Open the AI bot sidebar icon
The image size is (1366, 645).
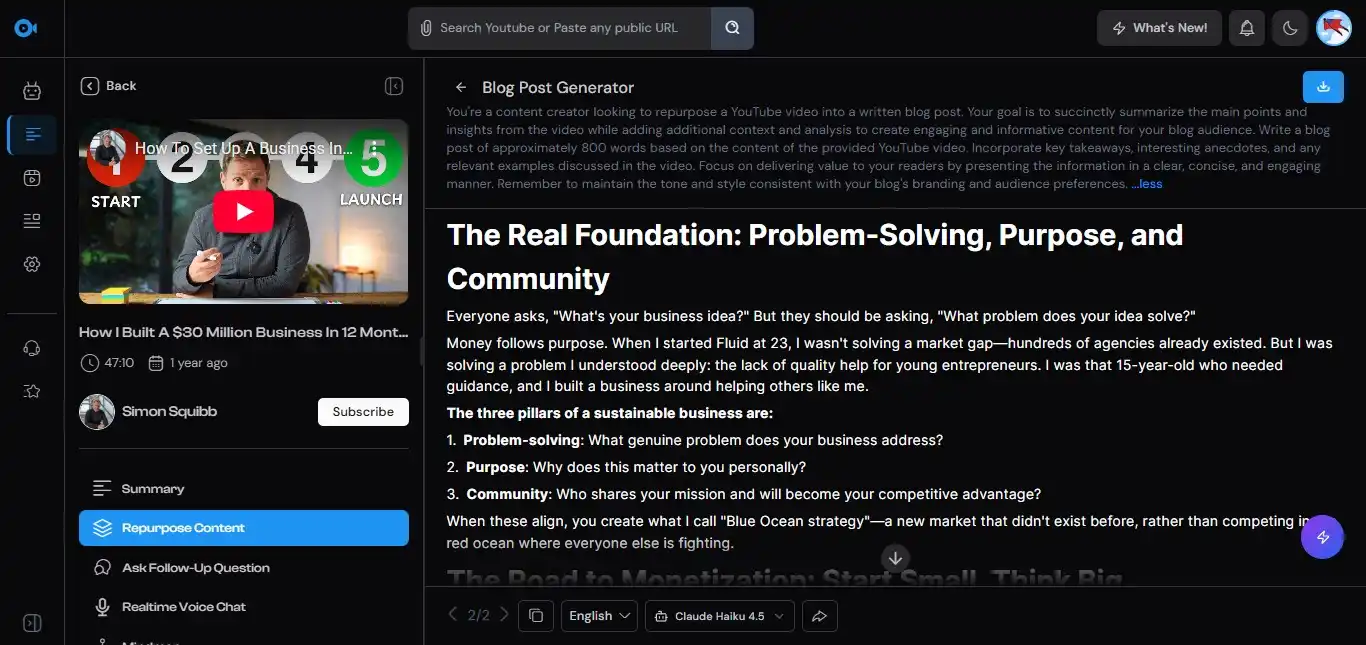pyautogui.click(x=32, y=91)
